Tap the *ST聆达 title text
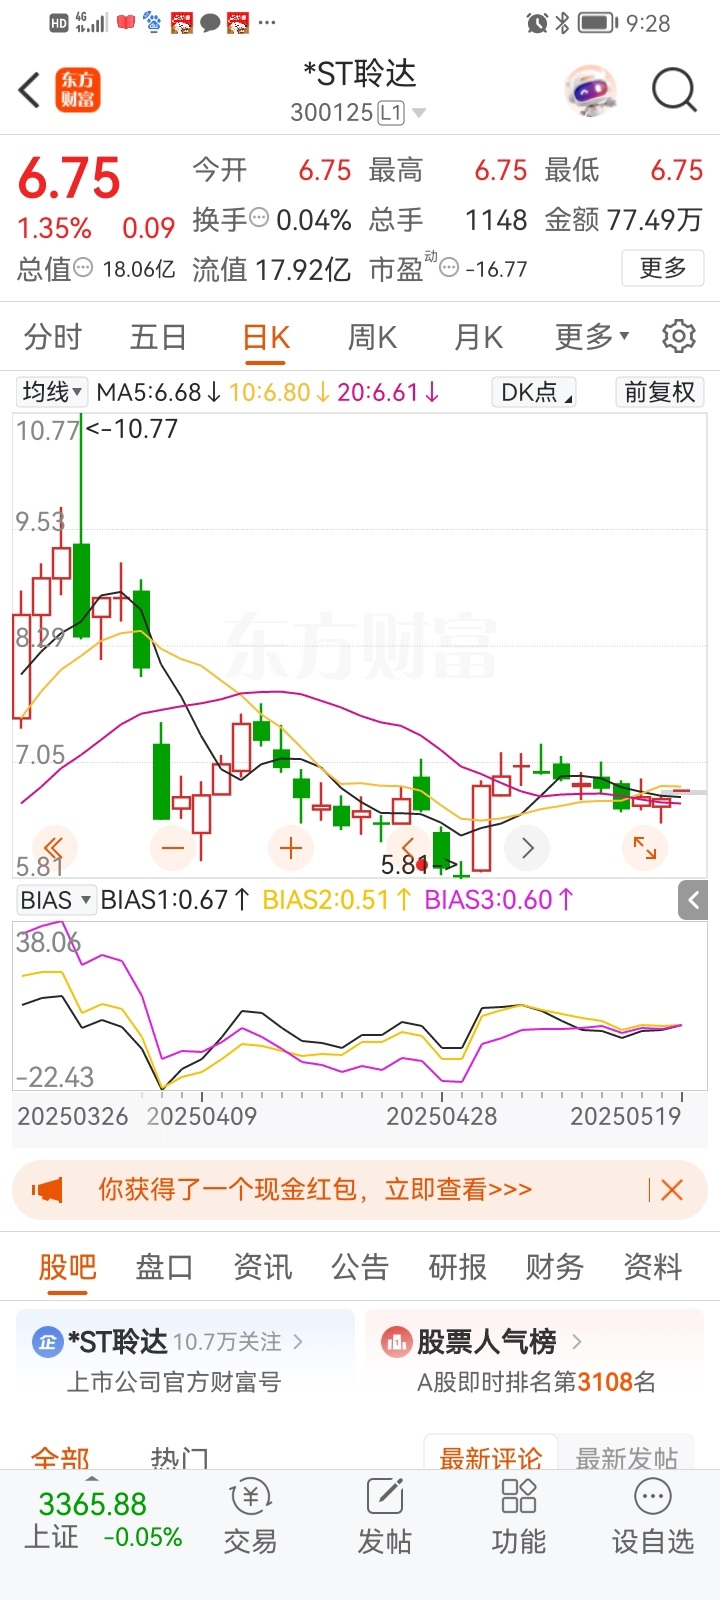The width and height of the screenshot is (720, 1600). [x=359, y=73]
